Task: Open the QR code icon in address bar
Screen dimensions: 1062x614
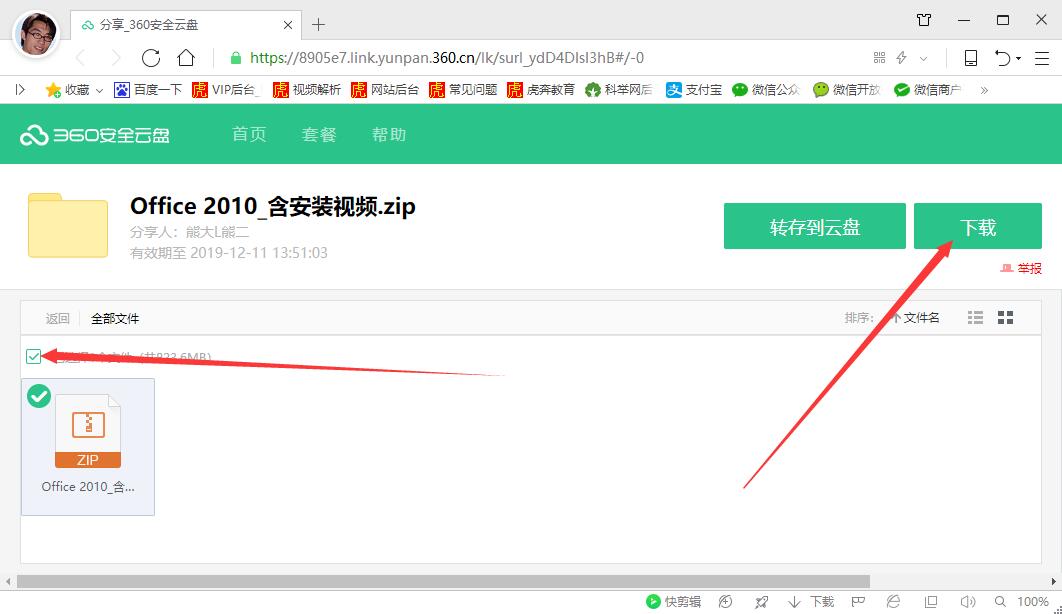Action: (x=879, y=58)
